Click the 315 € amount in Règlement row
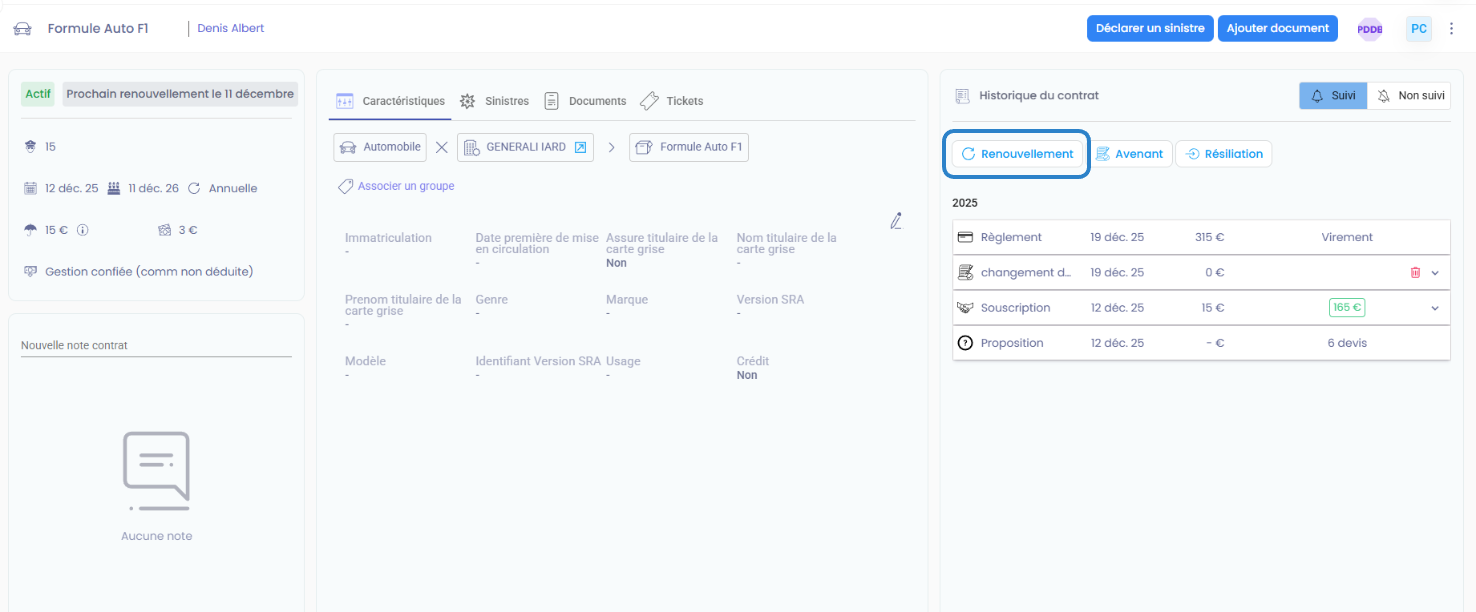The image size is (1476, 612). (1210, 238)
